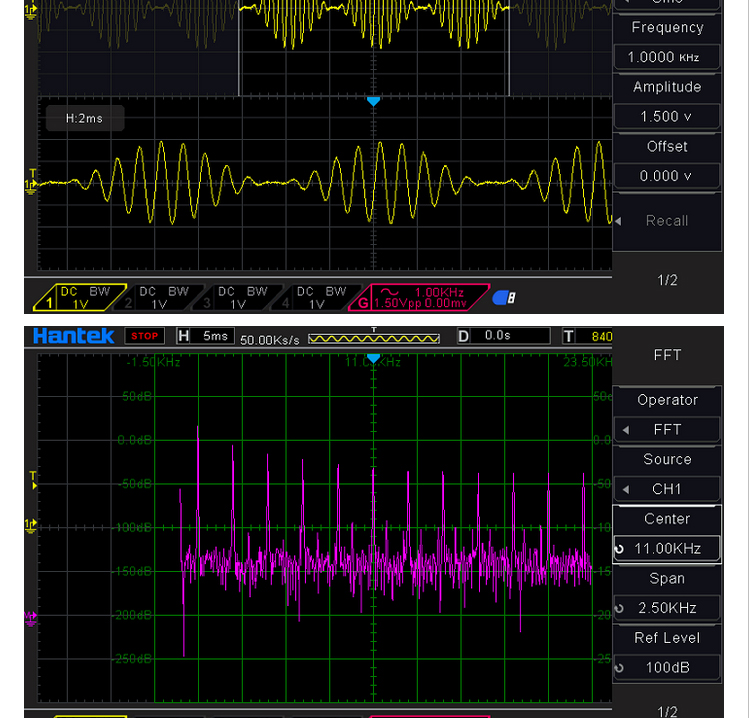Select the Center 11.00KHz menu item
The height and width of the screenshot is (718, 750).
(667, 548)
